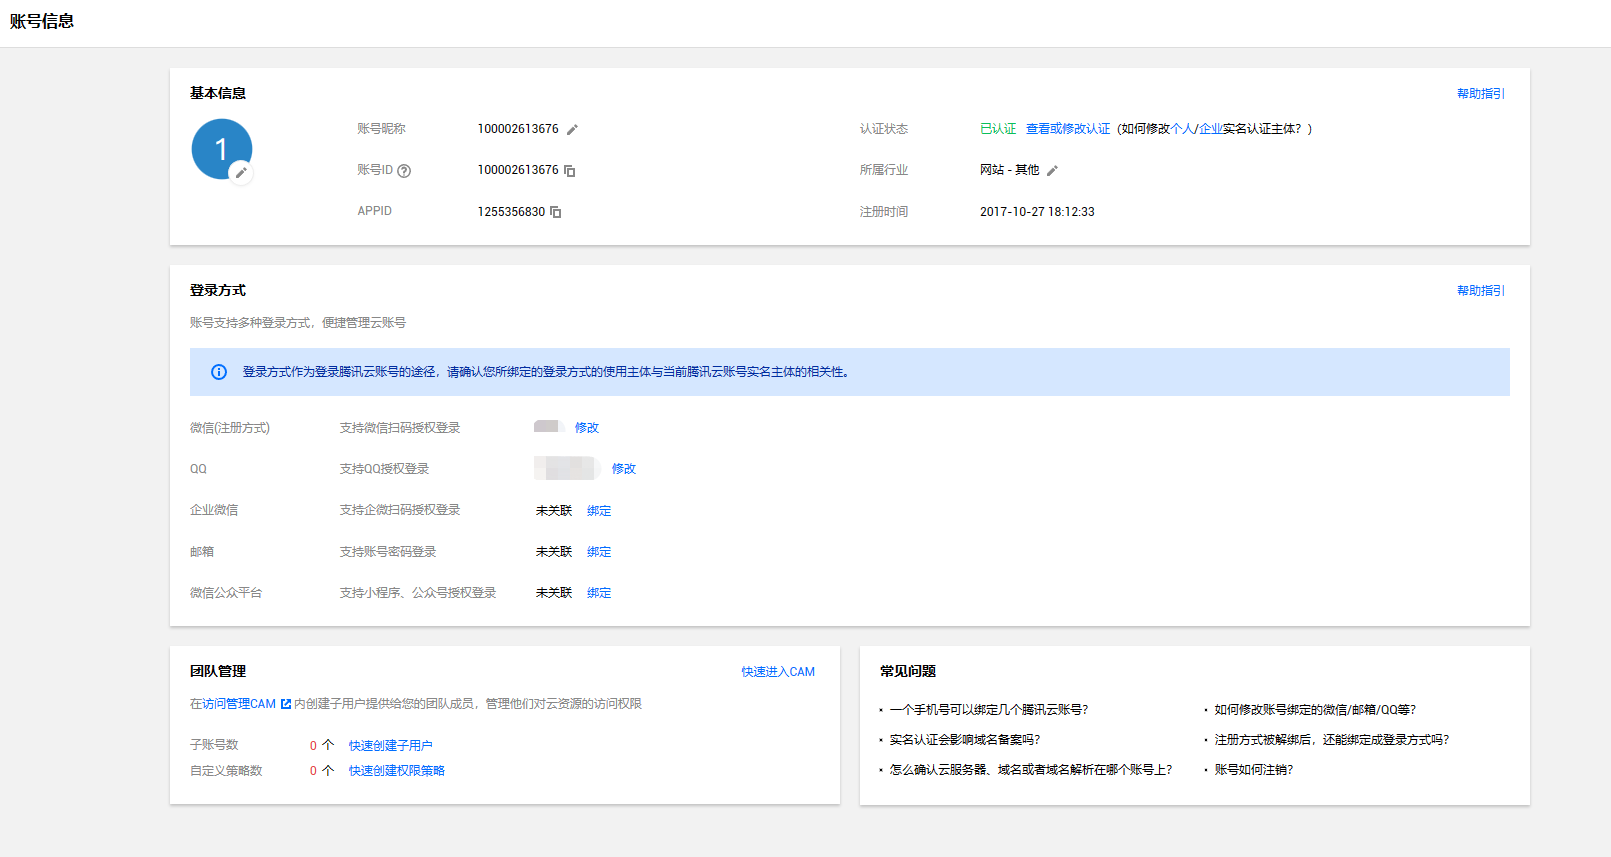Copy the APPID value using copy icon
The height and width of the screenshot is (857, 1611).
[x=556, y=212]
